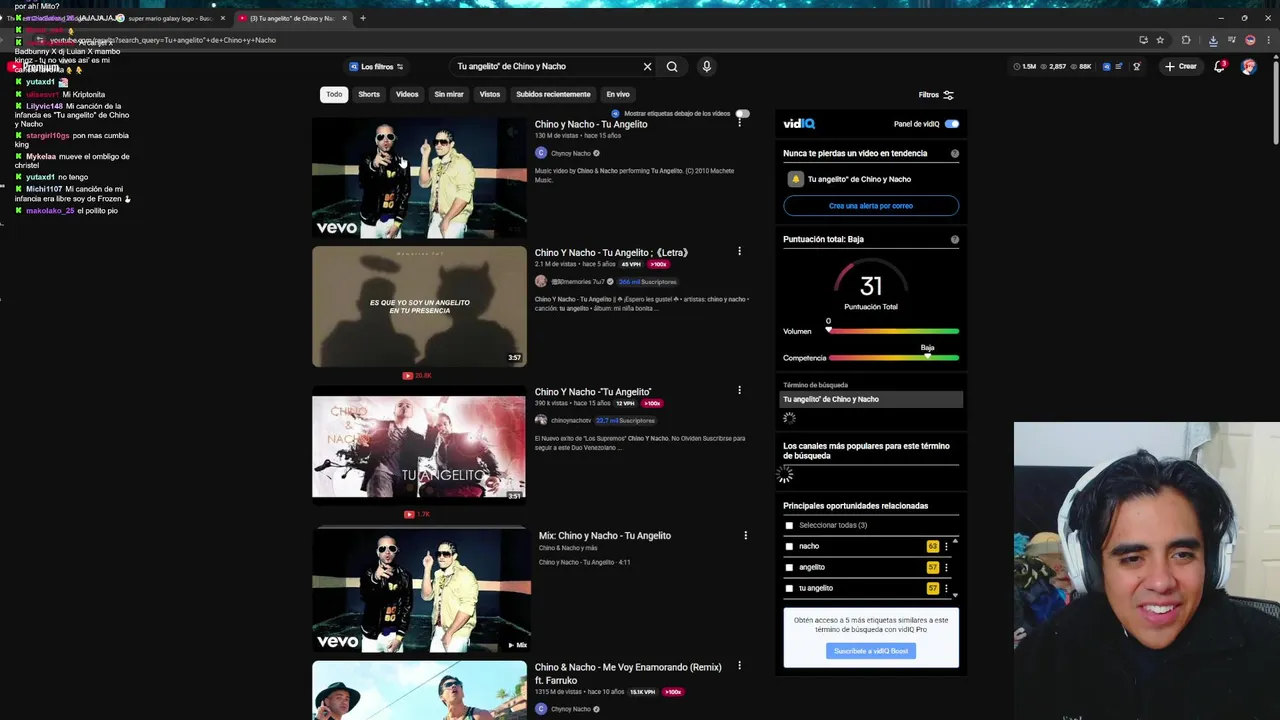The width and height of the screenshot is (1280, 720).
Task: Check the tu angelito keyword checkbox
Action: (x=789, y=589)
